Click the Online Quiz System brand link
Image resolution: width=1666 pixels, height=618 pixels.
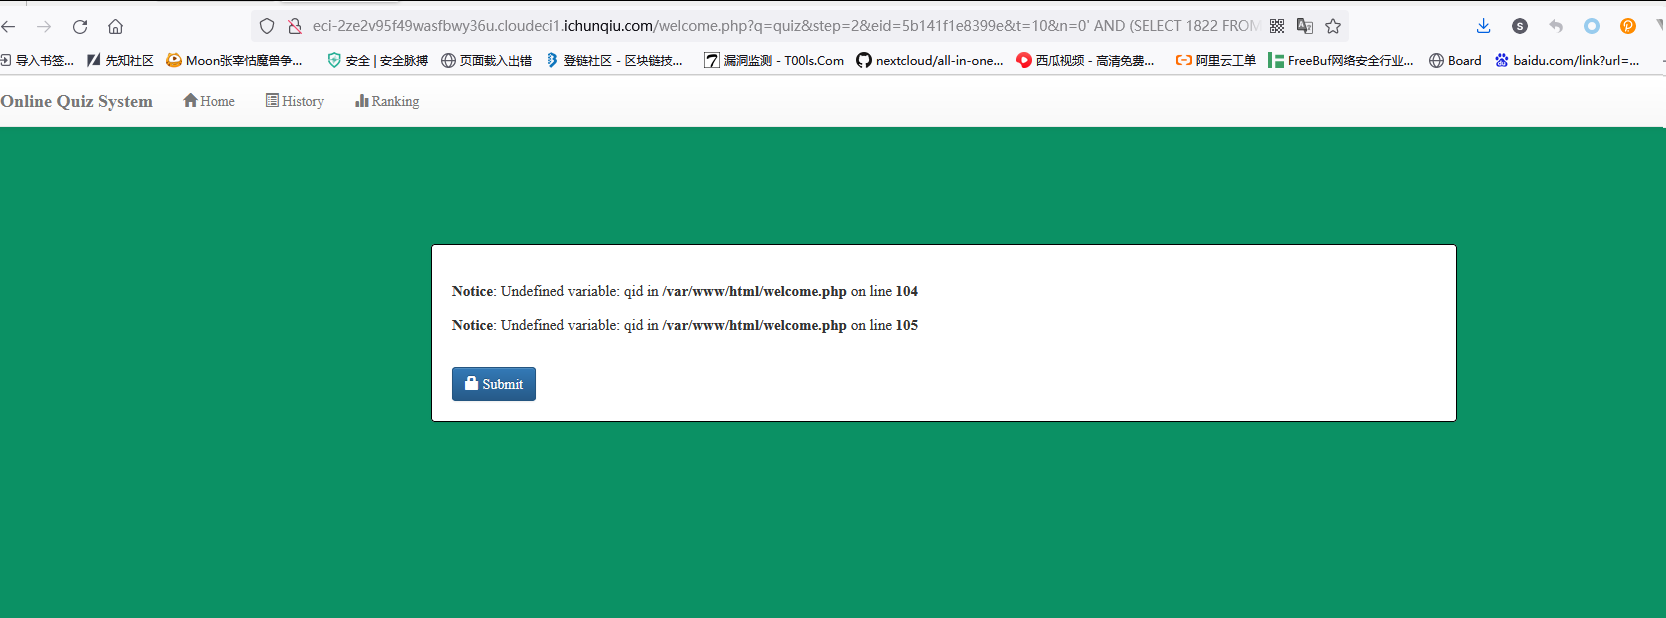click(77, 101)
